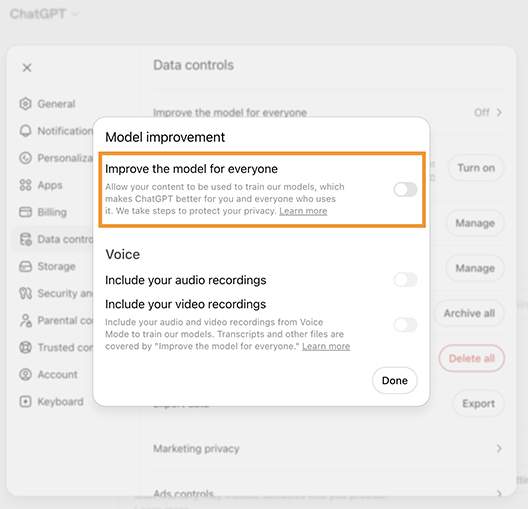Open Learn more link under model improvement
Viewport: 528px width, 509px height.
tap(303, 211)
